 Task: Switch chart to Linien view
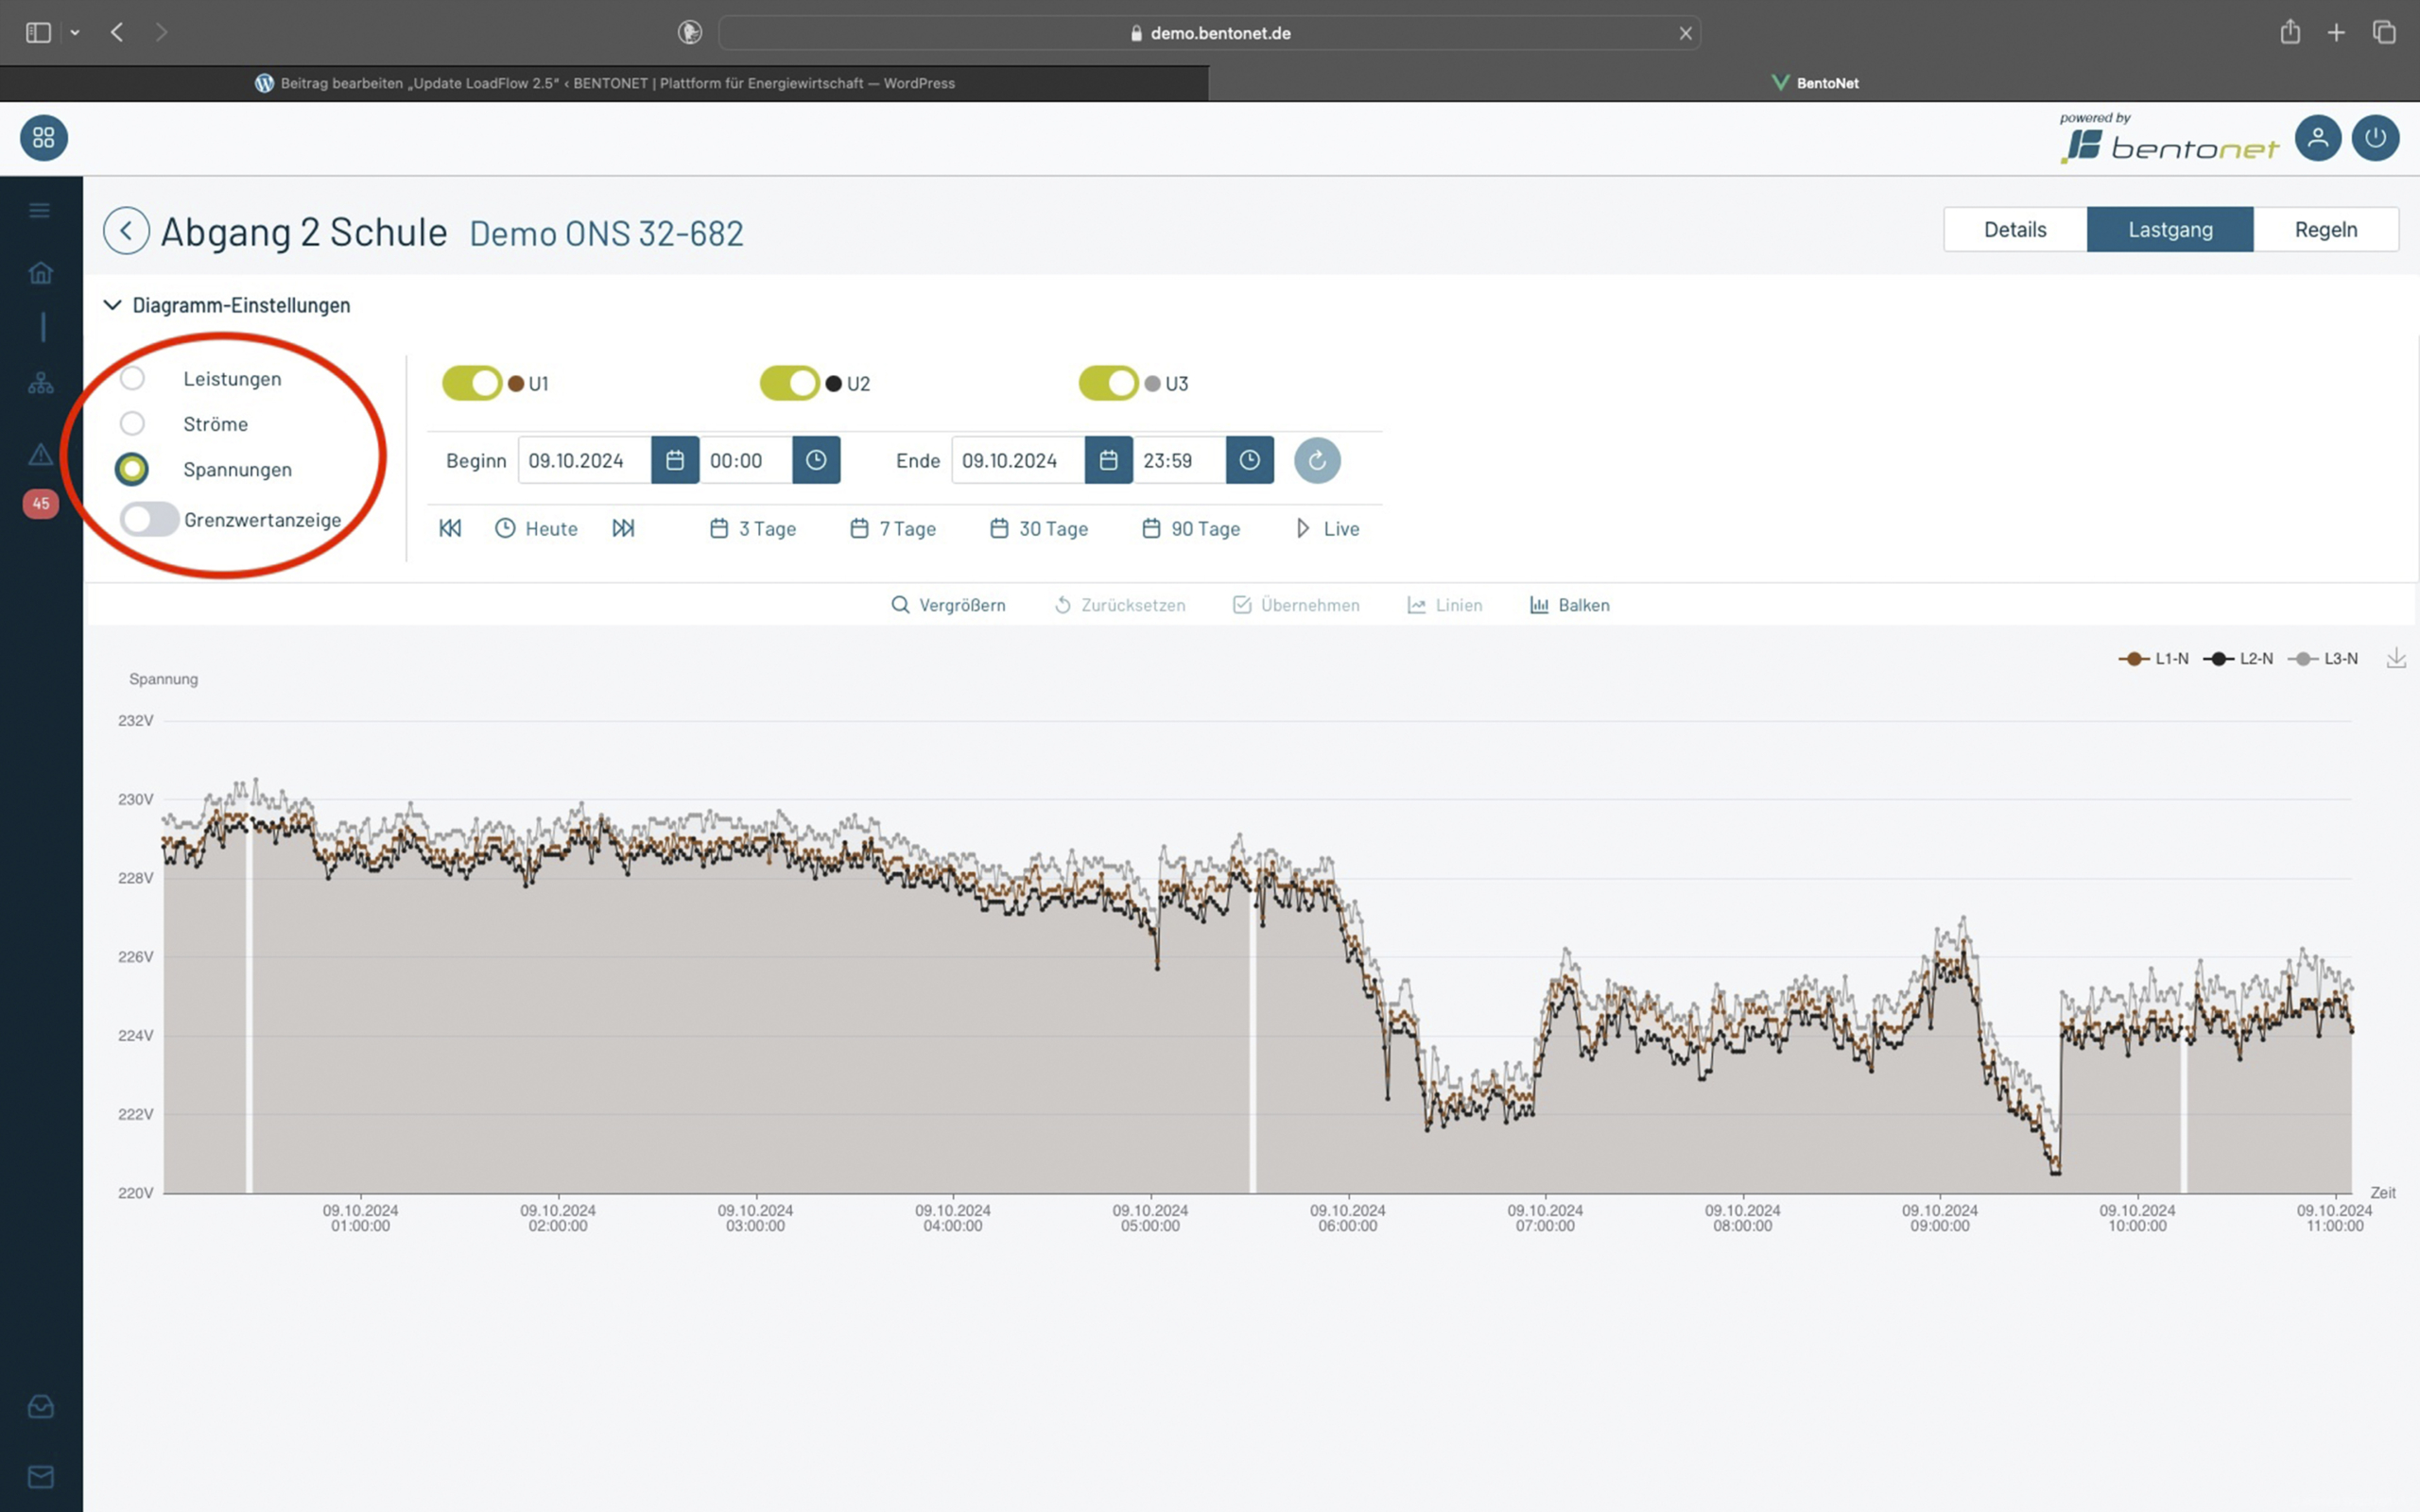[1444, 605]
